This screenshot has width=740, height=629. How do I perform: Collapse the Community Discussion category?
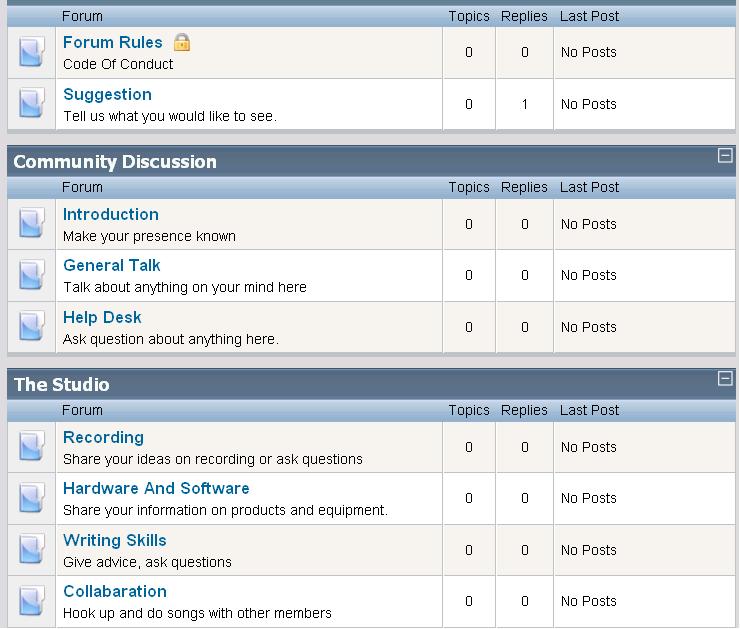tap(726, 156)
